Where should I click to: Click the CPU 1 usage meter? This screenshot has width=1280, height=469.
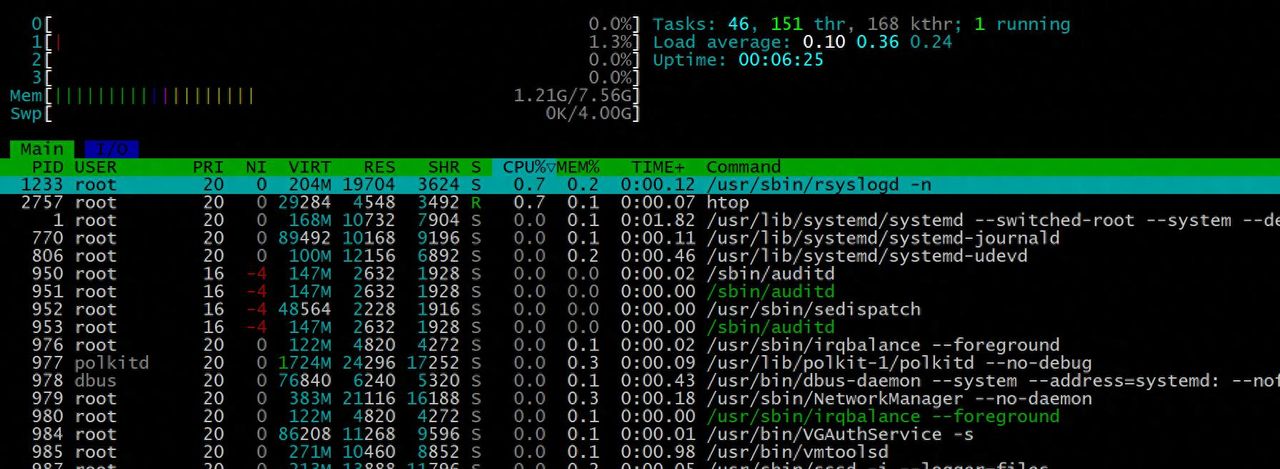tap(335, 42)
